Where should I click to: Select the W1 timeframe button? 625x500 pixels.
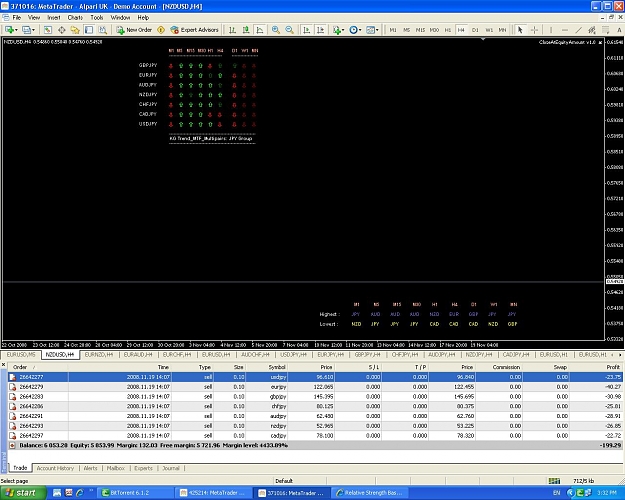(489, 30)
